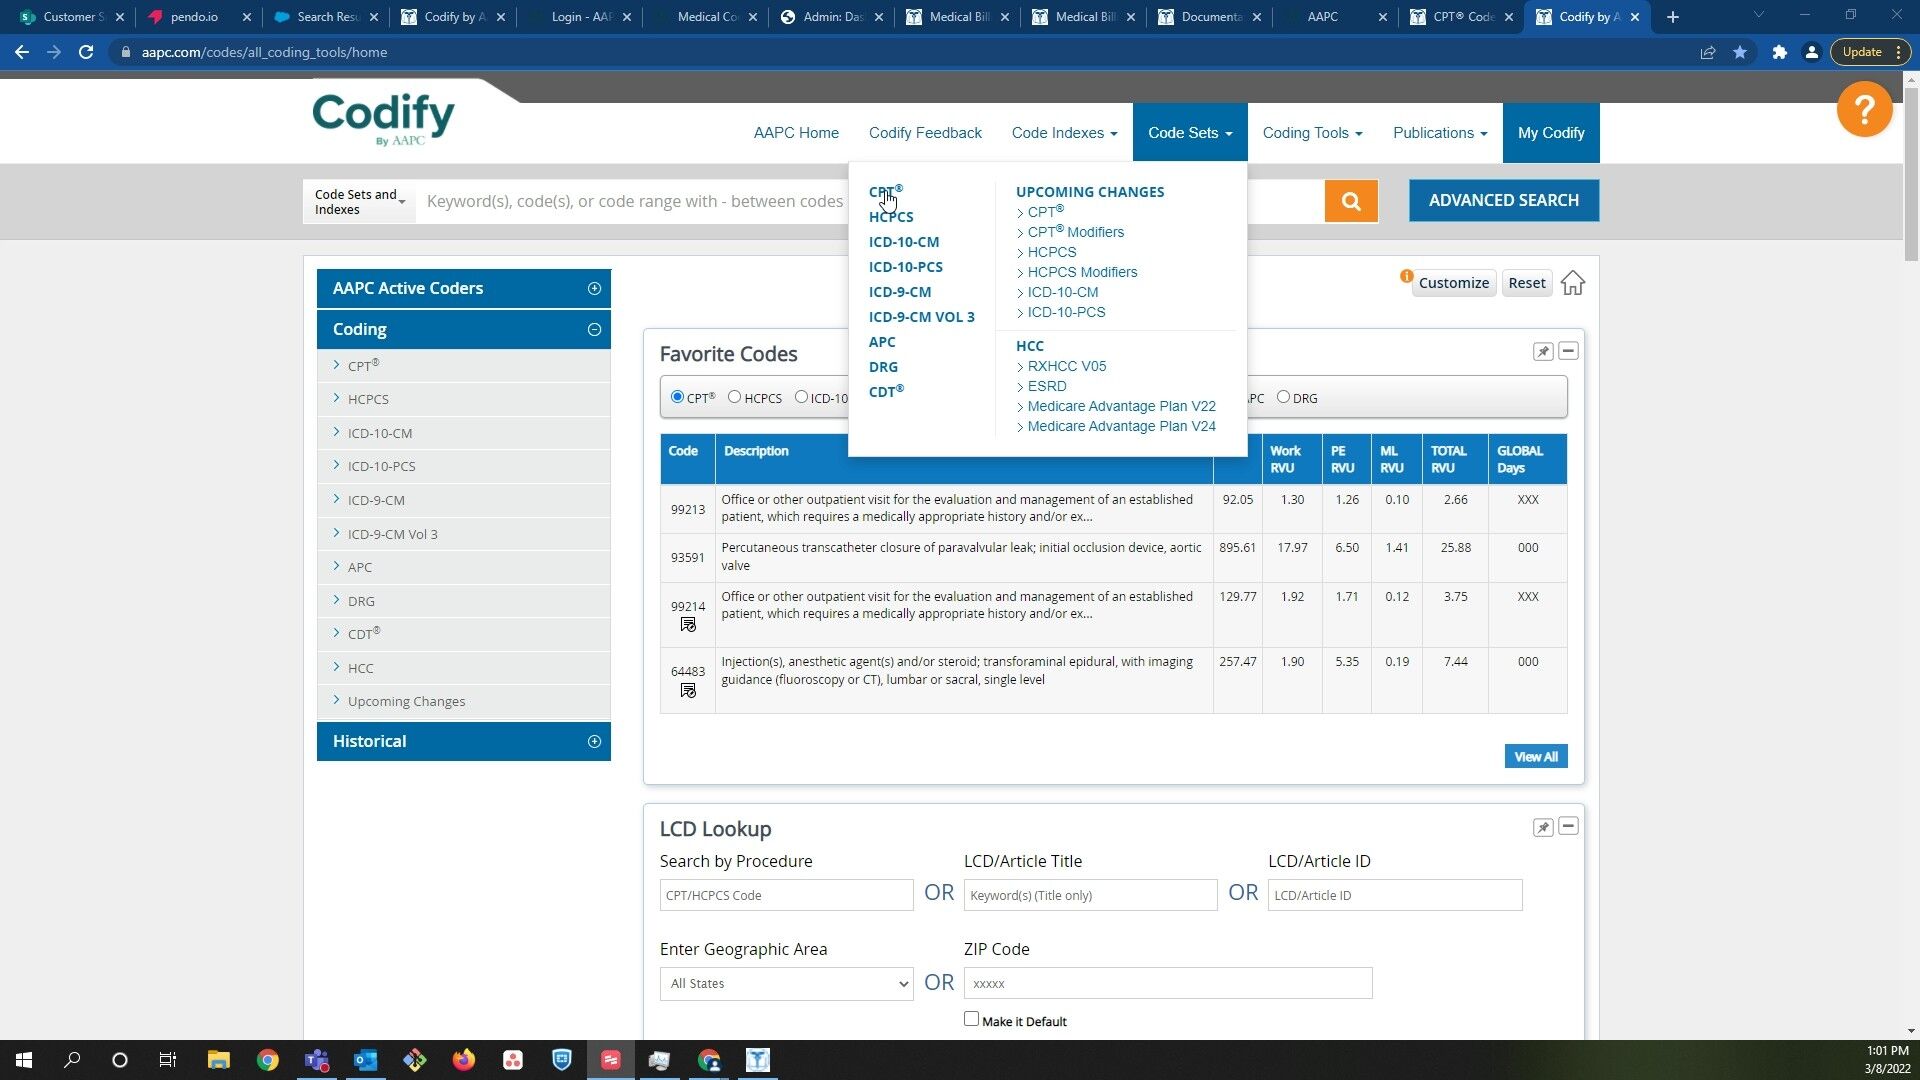Open the RXHCC V05 link

[x=1067, y=366]
